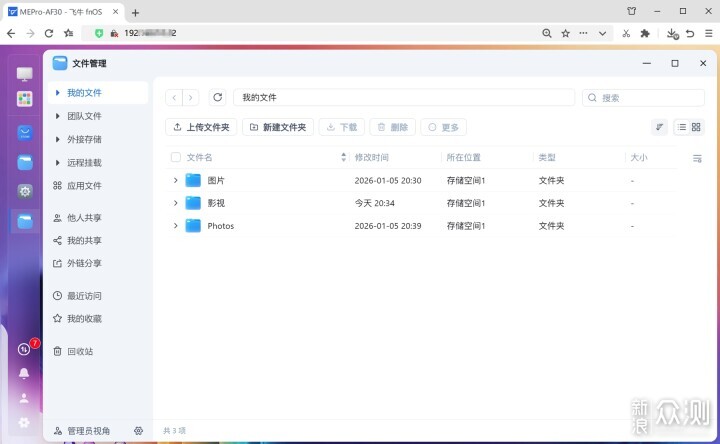Click the 所在位置 column header
The image size is (720, 444).
(x=463, y=157)
